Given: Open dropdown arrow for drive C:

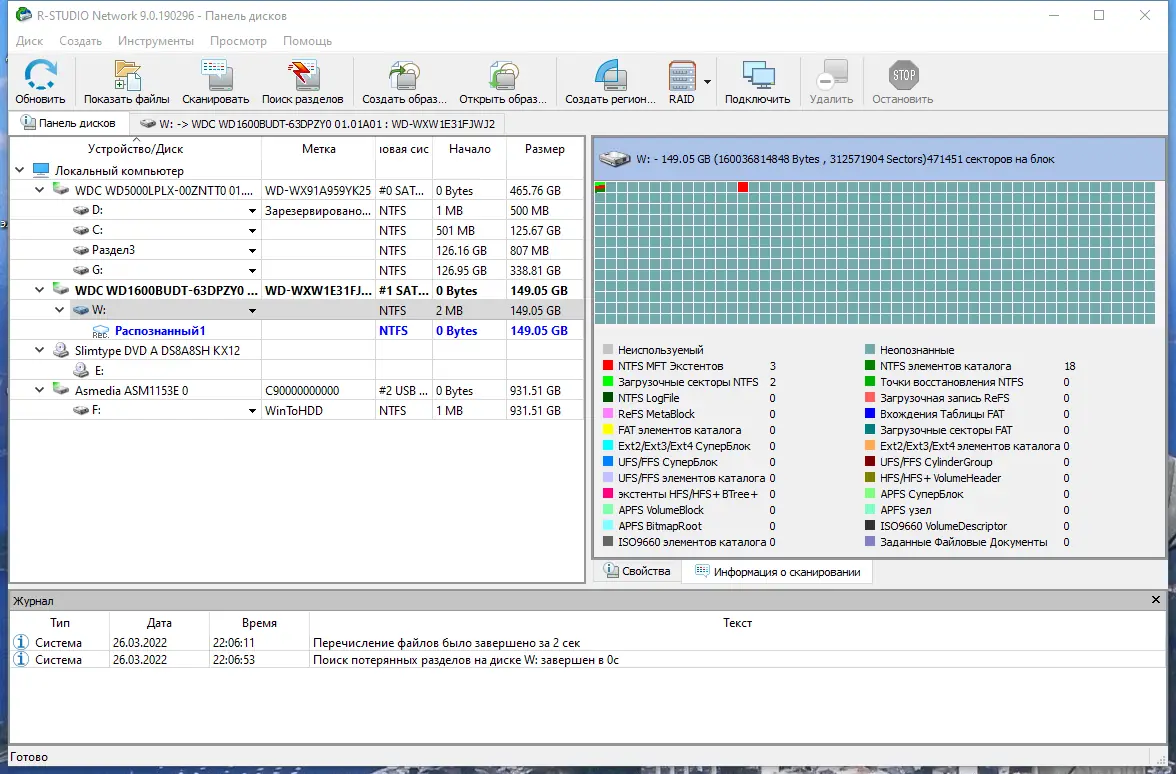Looking at the screenshot, I should coord(253,231).
